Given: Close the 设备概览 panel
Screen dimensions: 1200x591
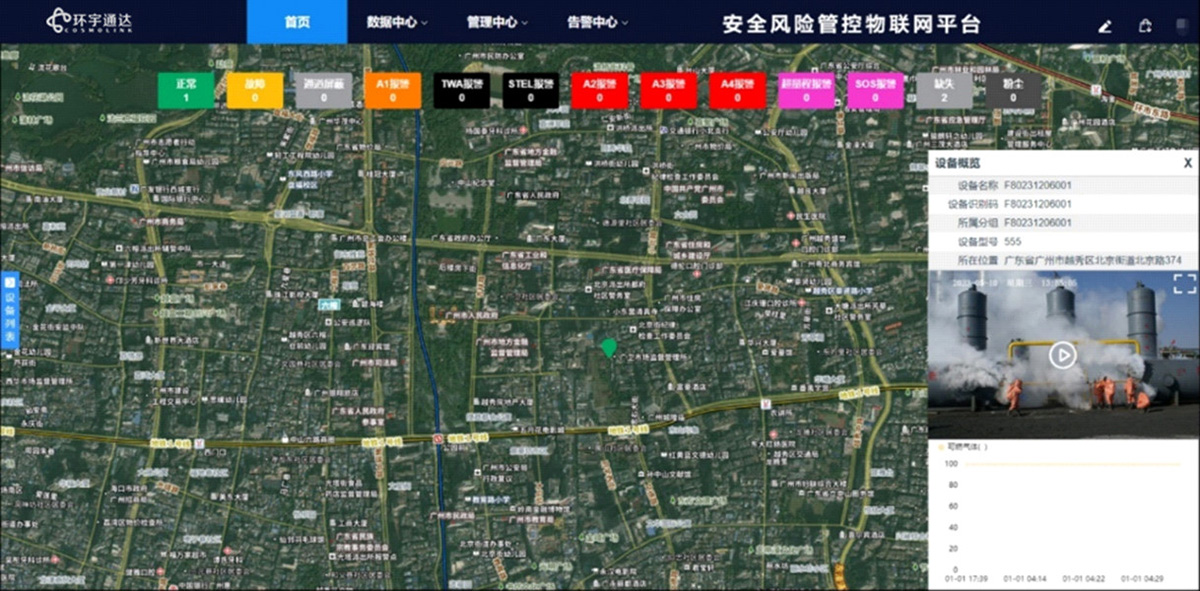Looking at the screenshot, I should (1187, 163).
